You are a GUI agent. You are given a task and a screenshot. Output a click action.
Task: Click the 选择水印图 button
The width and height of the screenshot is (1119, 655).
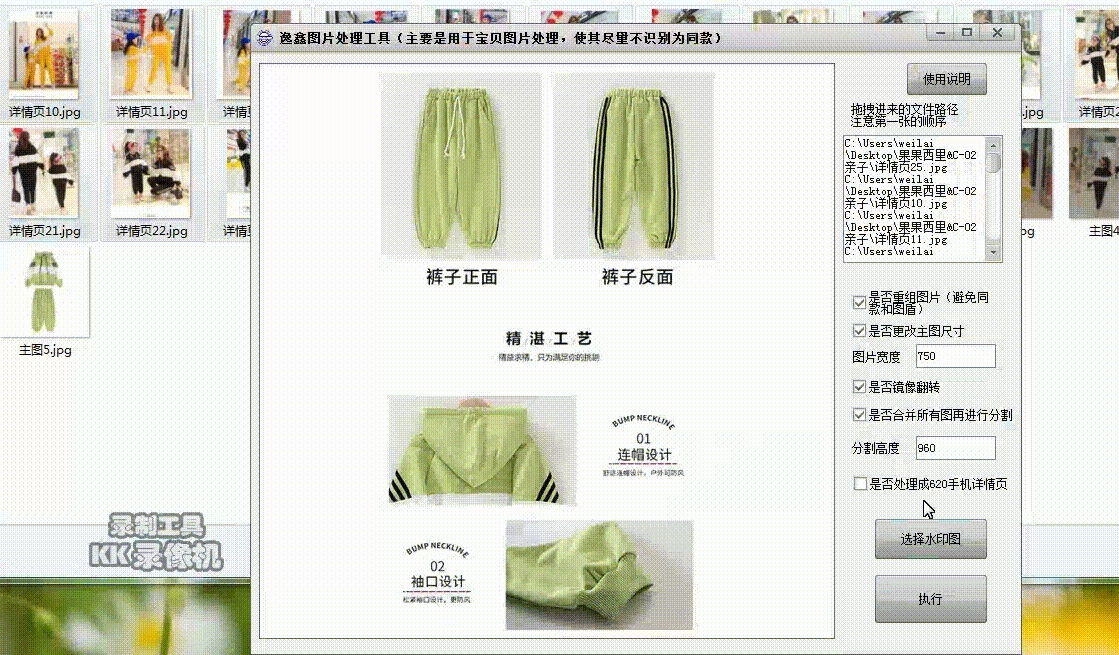(931, 539)
